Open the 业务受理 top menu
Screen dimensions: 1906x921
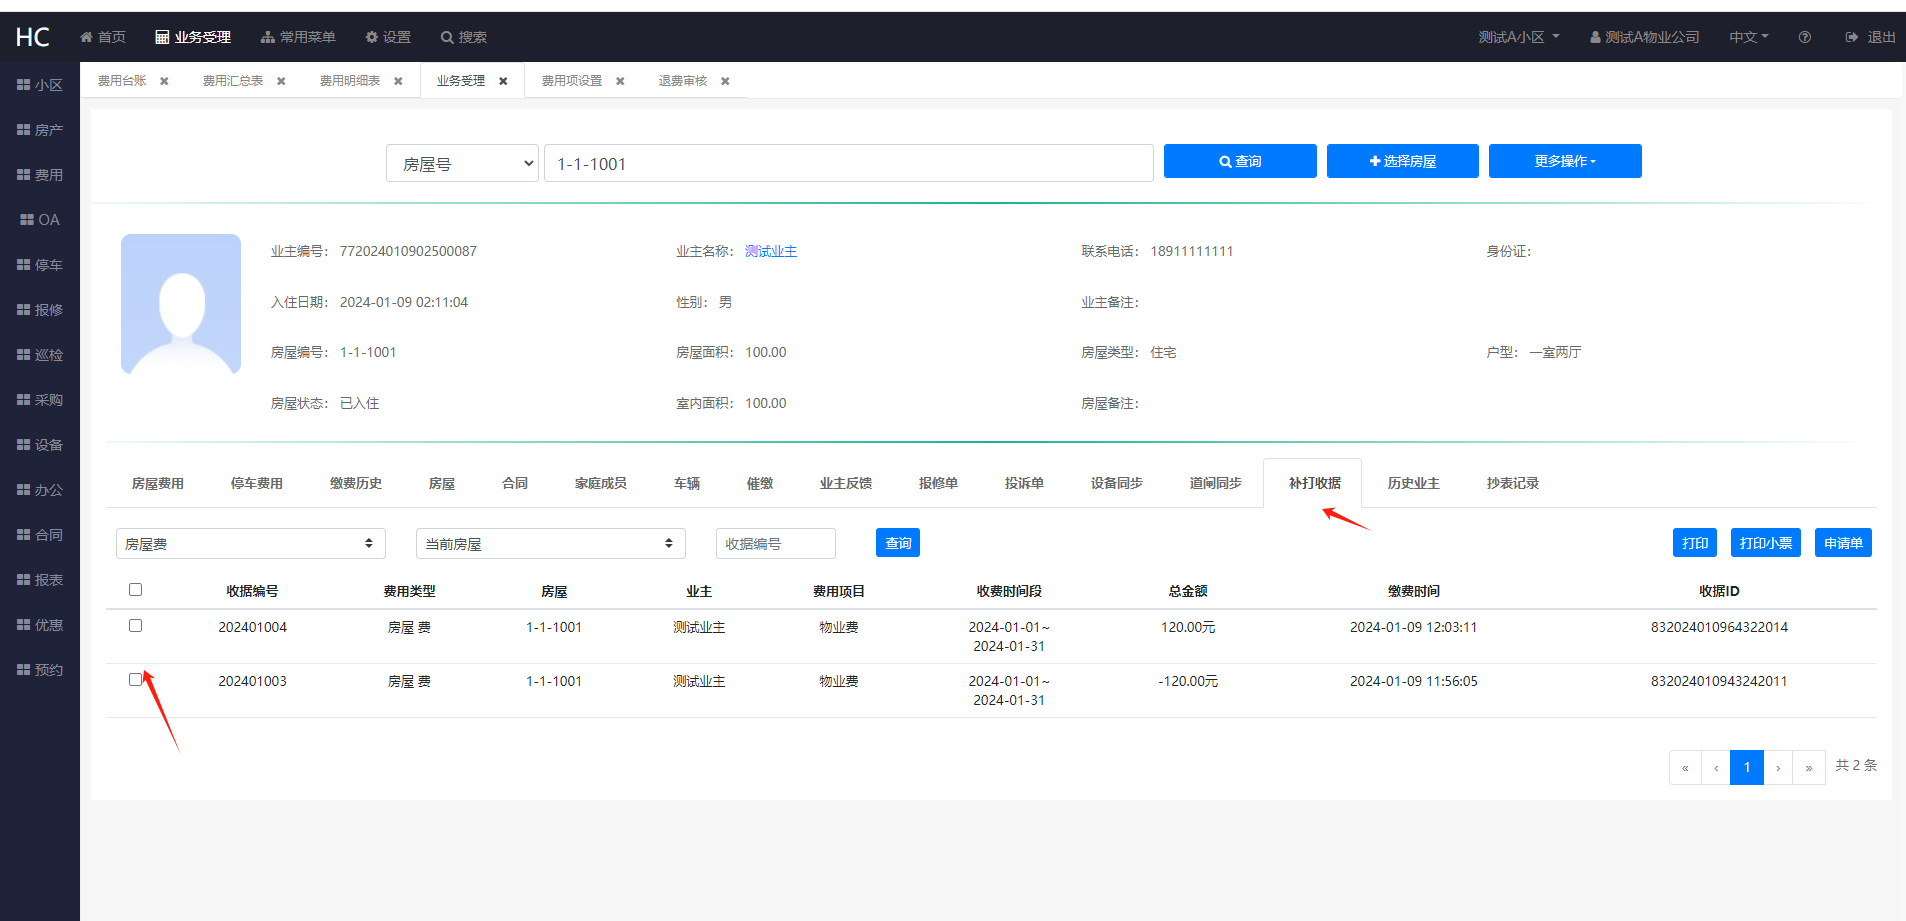click(x=193, y=37)
